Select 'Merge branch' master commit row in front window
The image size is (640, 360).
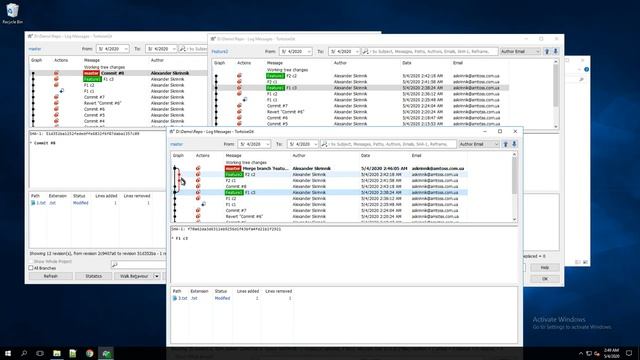click(x=319, y=168)
